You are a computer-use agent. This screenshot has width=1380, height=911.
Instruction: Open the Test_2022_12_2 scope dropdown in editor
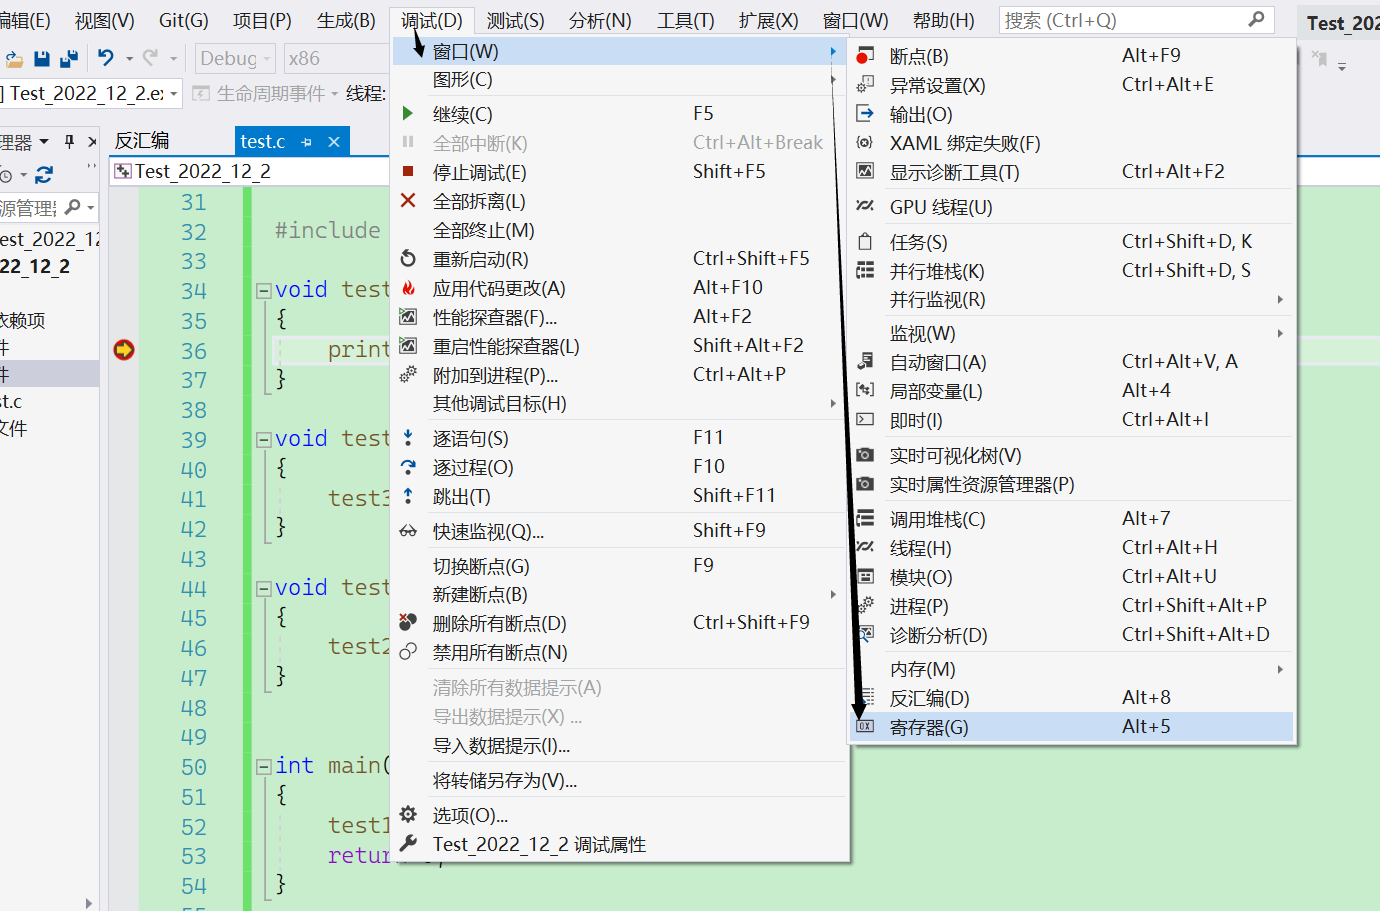(250, 171)
